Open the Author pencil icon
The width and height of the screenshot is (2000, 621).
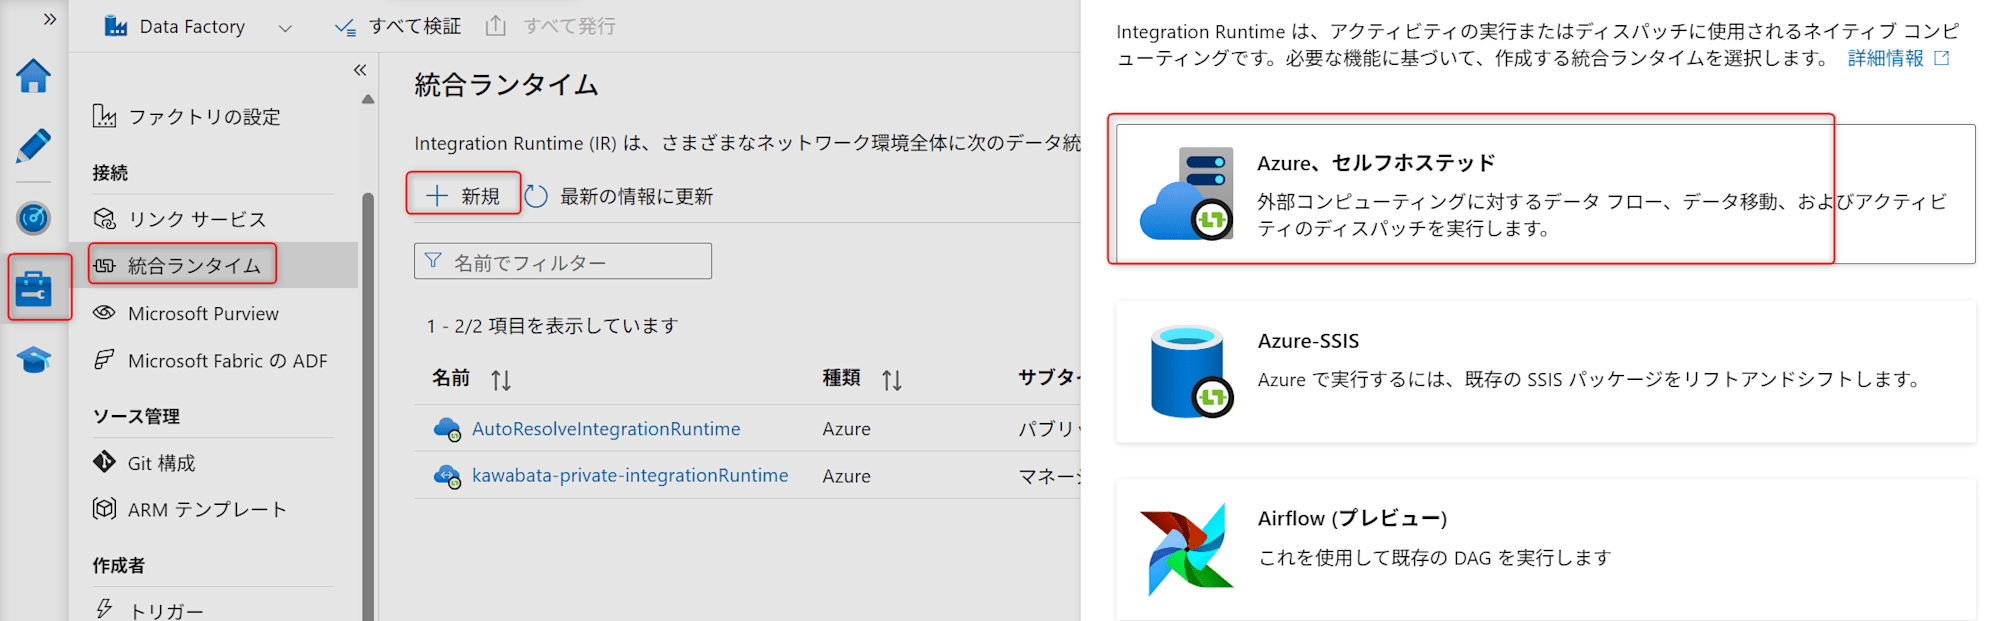[33, 146]
